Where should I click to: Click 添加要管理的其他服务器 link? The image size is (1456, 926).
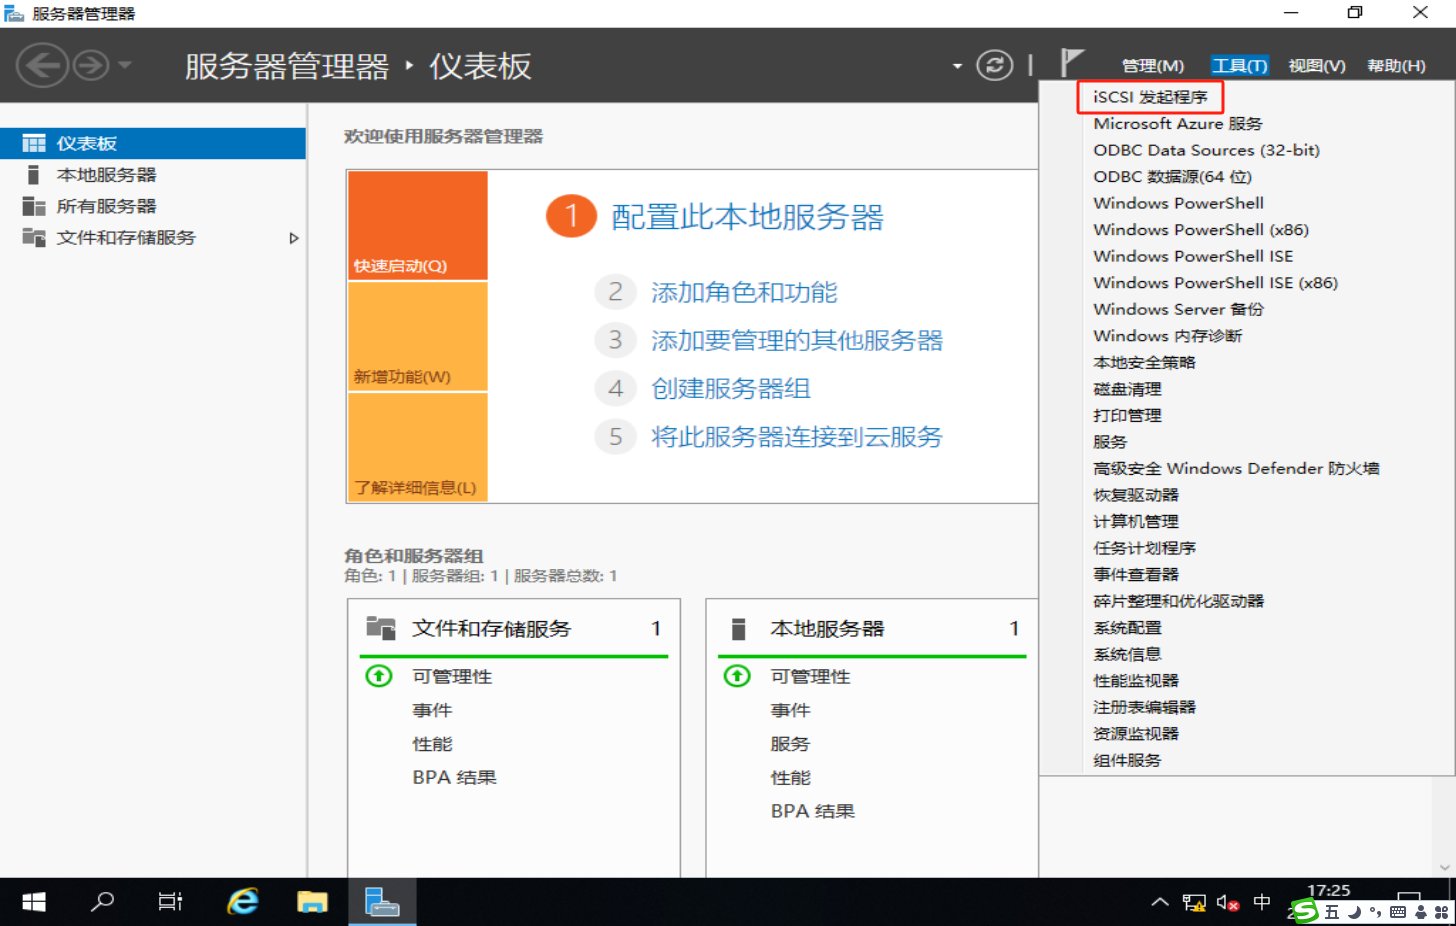[797, 340]
